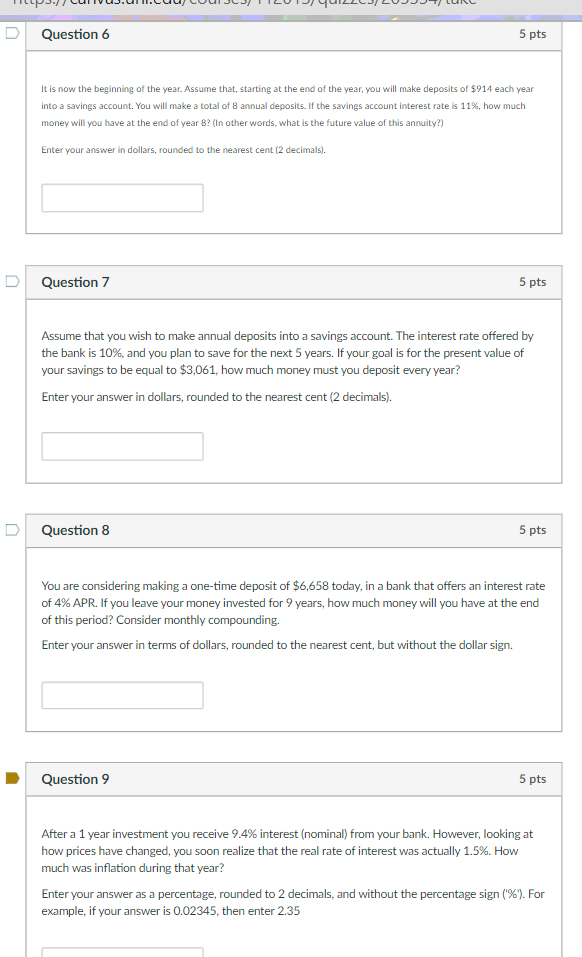Click the 5 pts label on Question 7

(x=533, y=282)
